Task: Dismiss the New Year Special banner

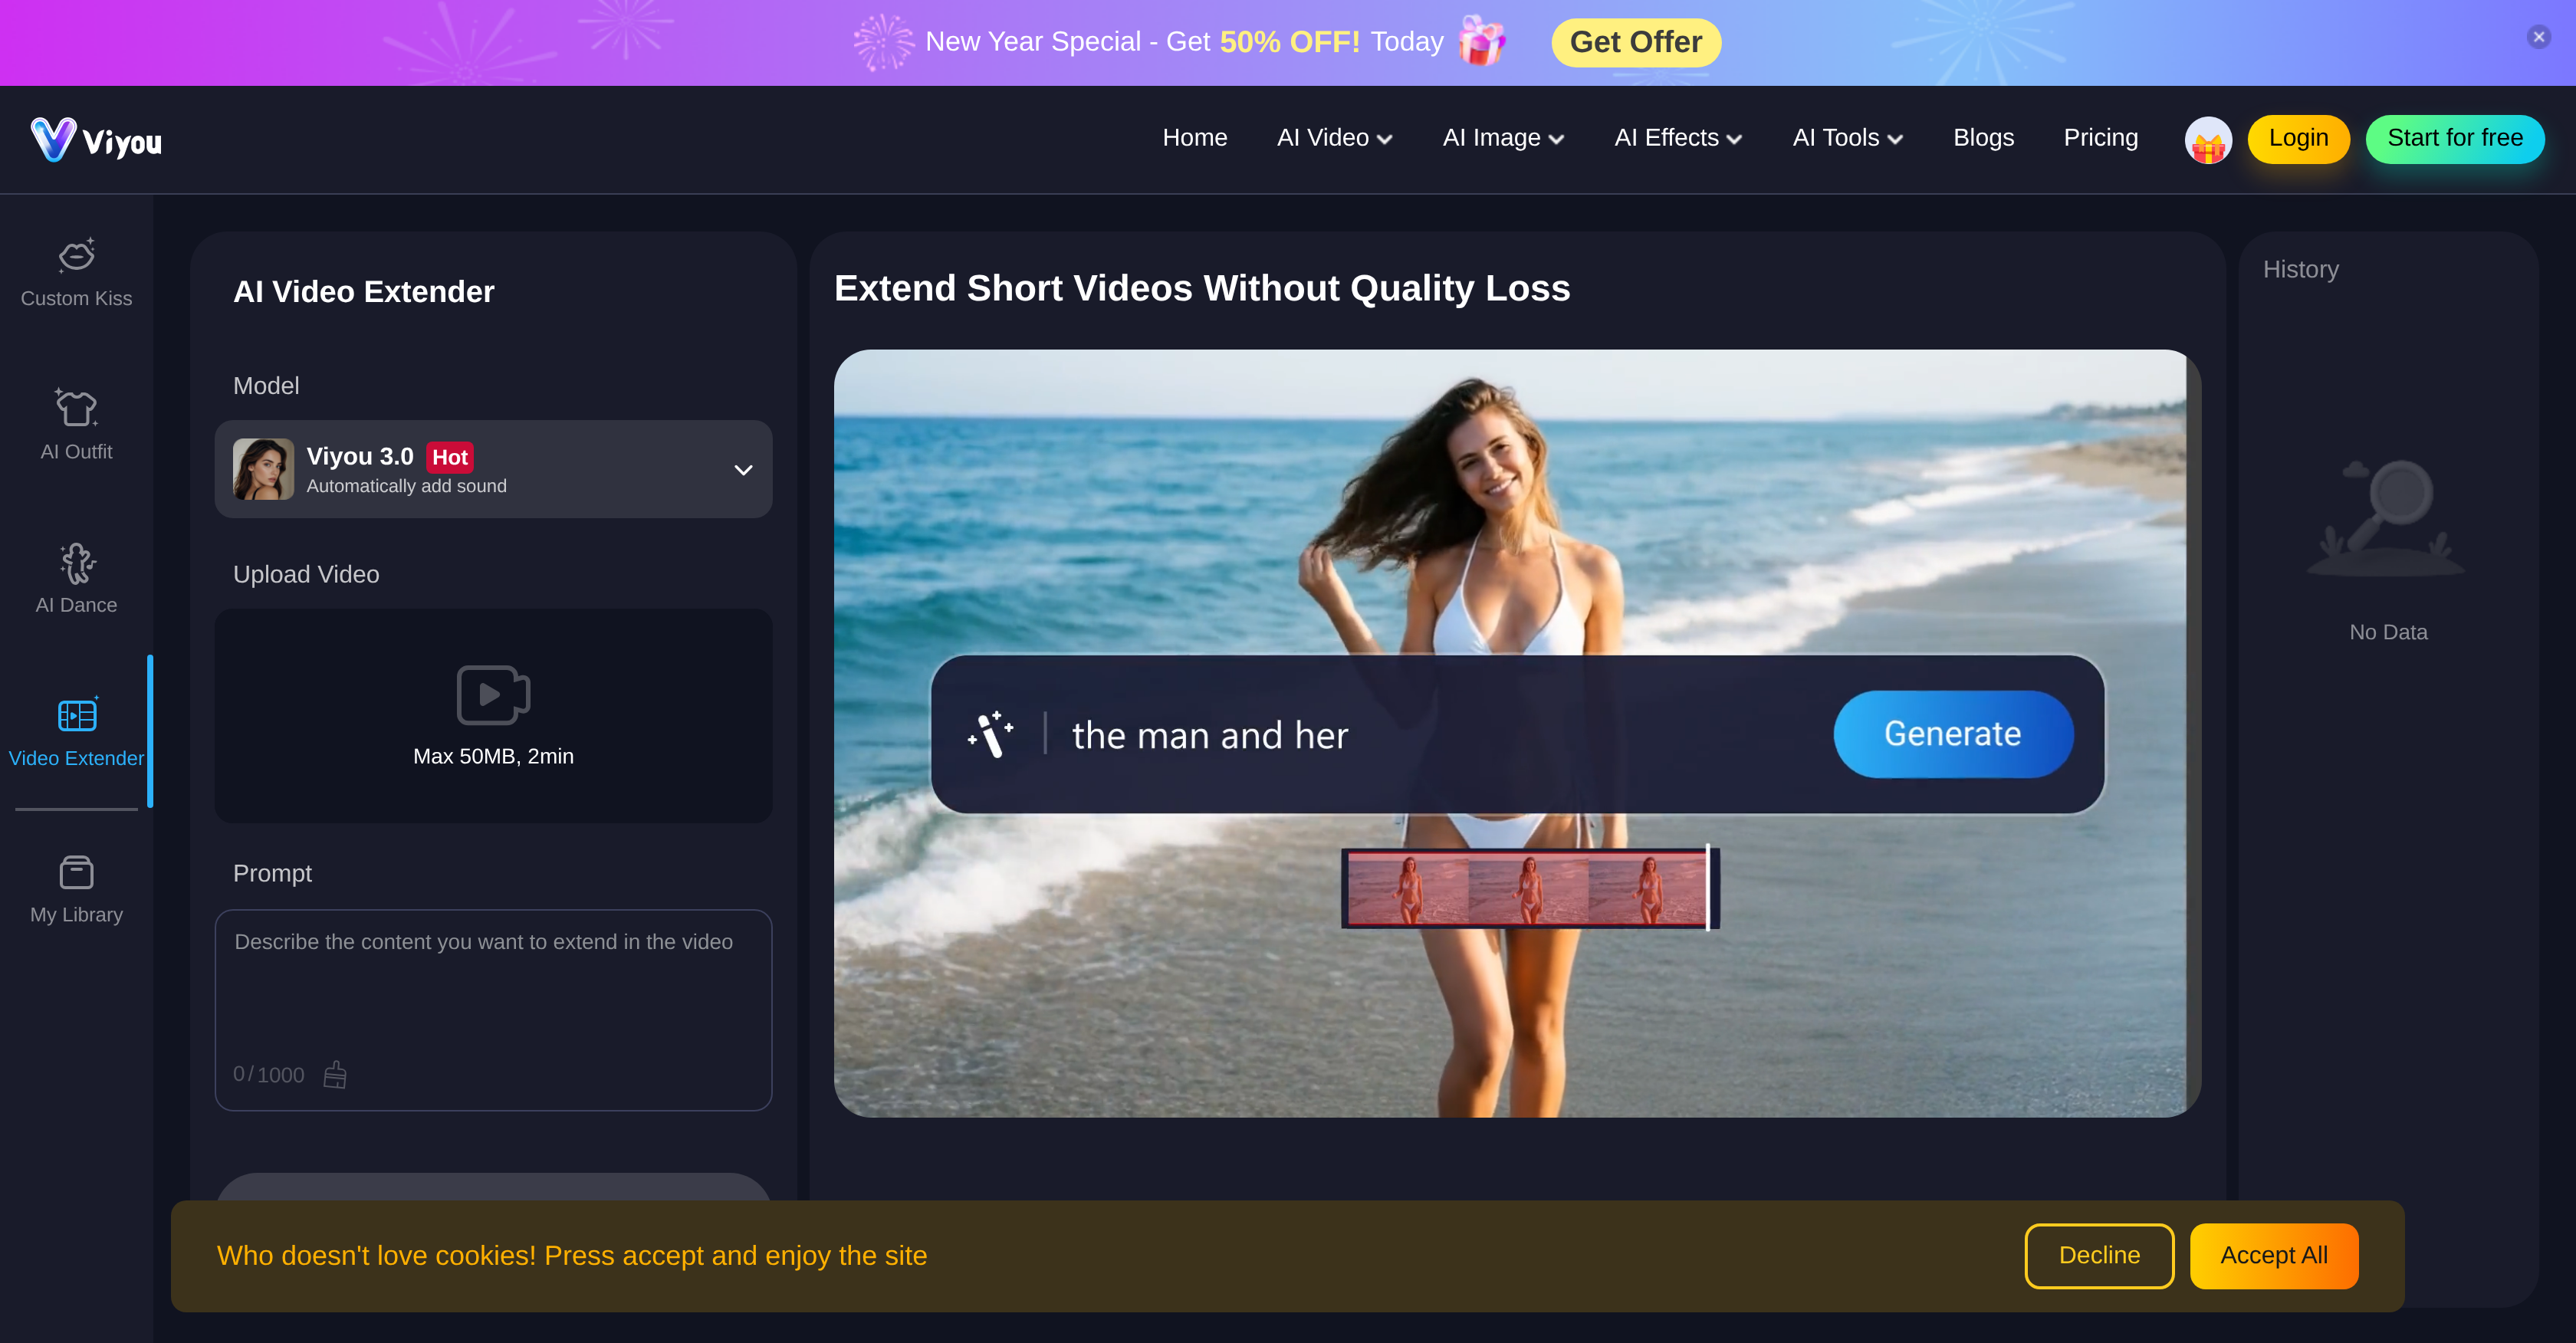Action: [2538, 37]
